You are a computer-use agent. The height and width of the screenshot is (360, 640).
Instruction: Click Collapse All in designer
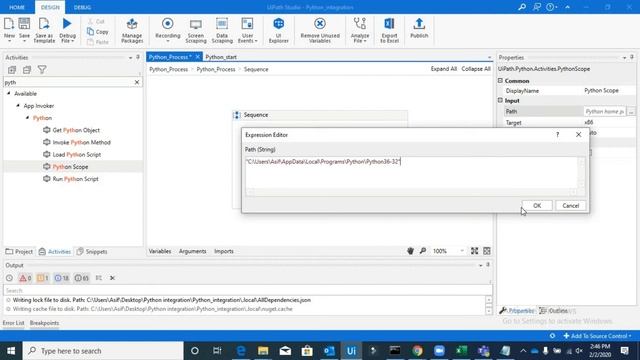[x=476, y=69]
